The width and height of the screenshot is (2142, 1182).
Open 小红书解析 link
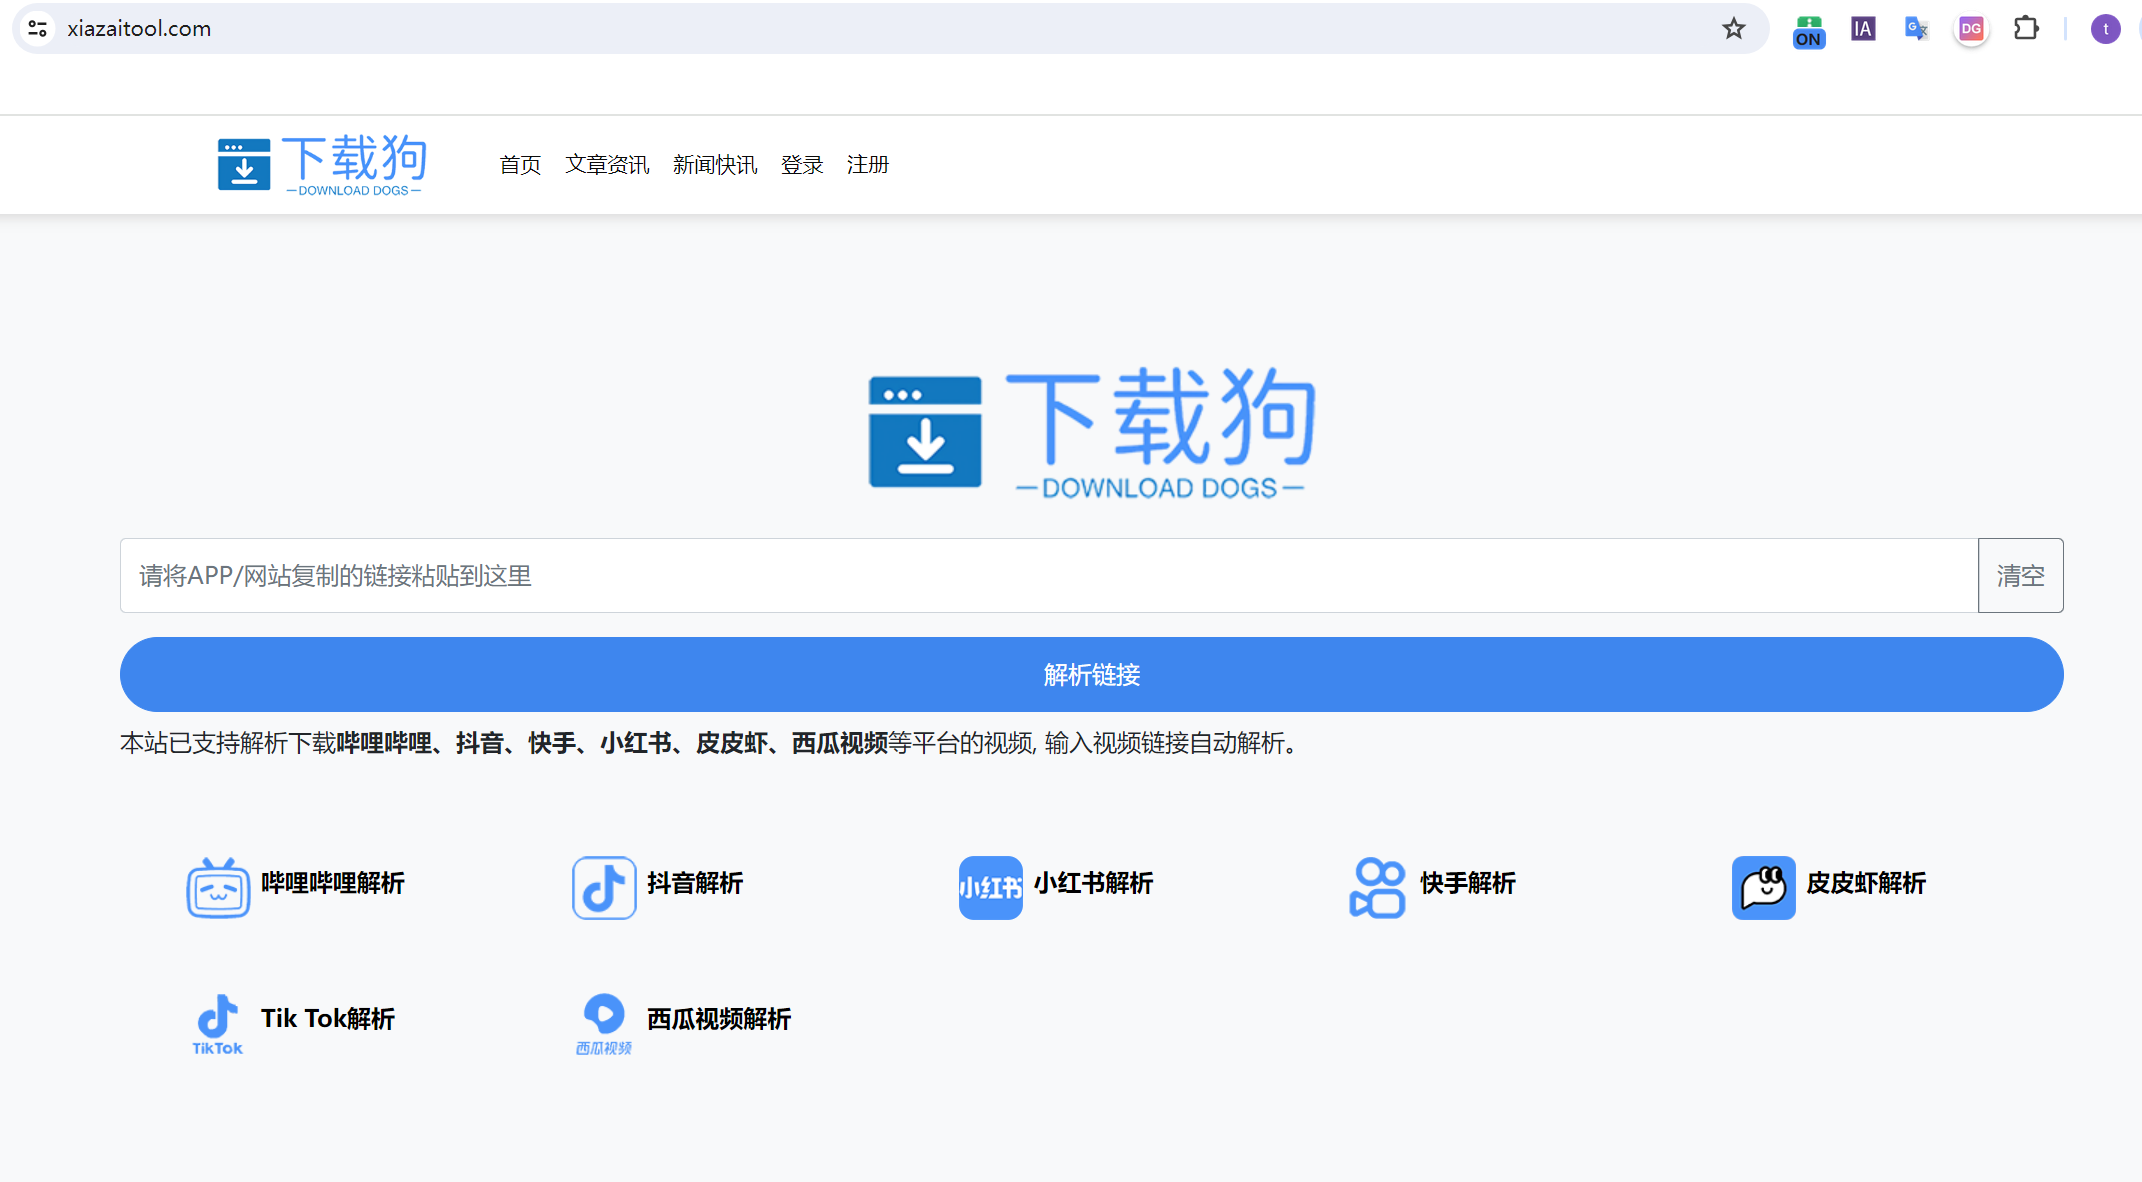(1093, 883)
